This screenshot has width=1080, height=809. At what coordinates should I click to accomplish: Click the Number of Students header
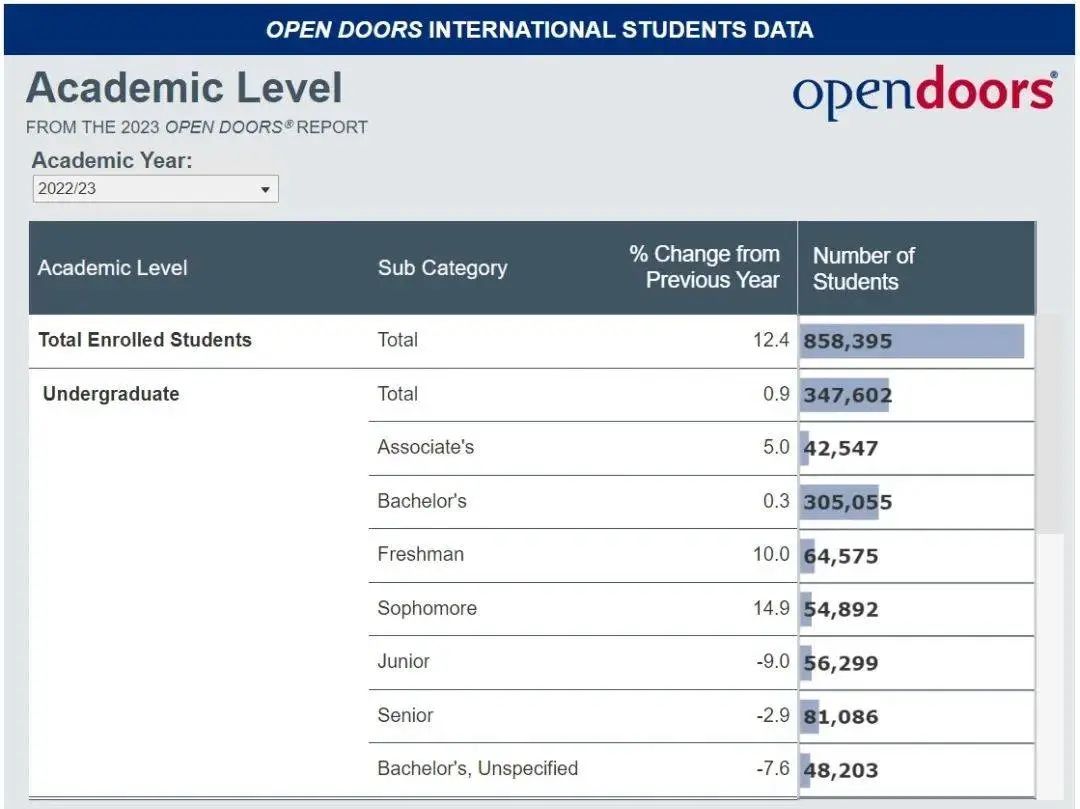coord(864,269)
